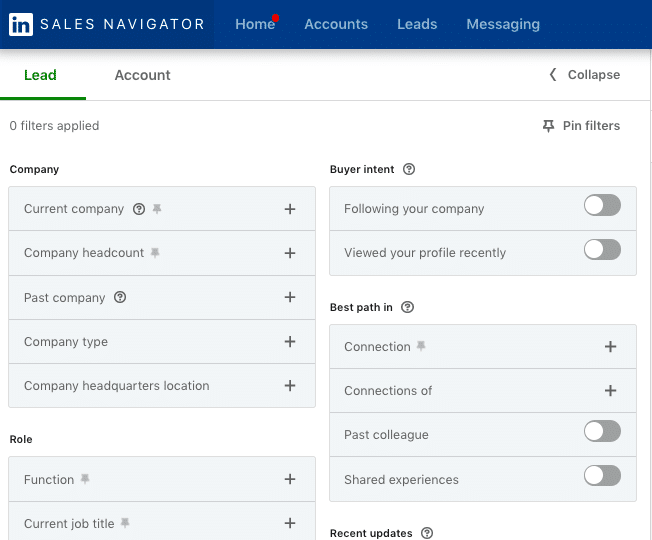Image resolution: width=652 pixels, height=540 pixels.
Task: Switch to the Account tab
Action: (143, 75)
